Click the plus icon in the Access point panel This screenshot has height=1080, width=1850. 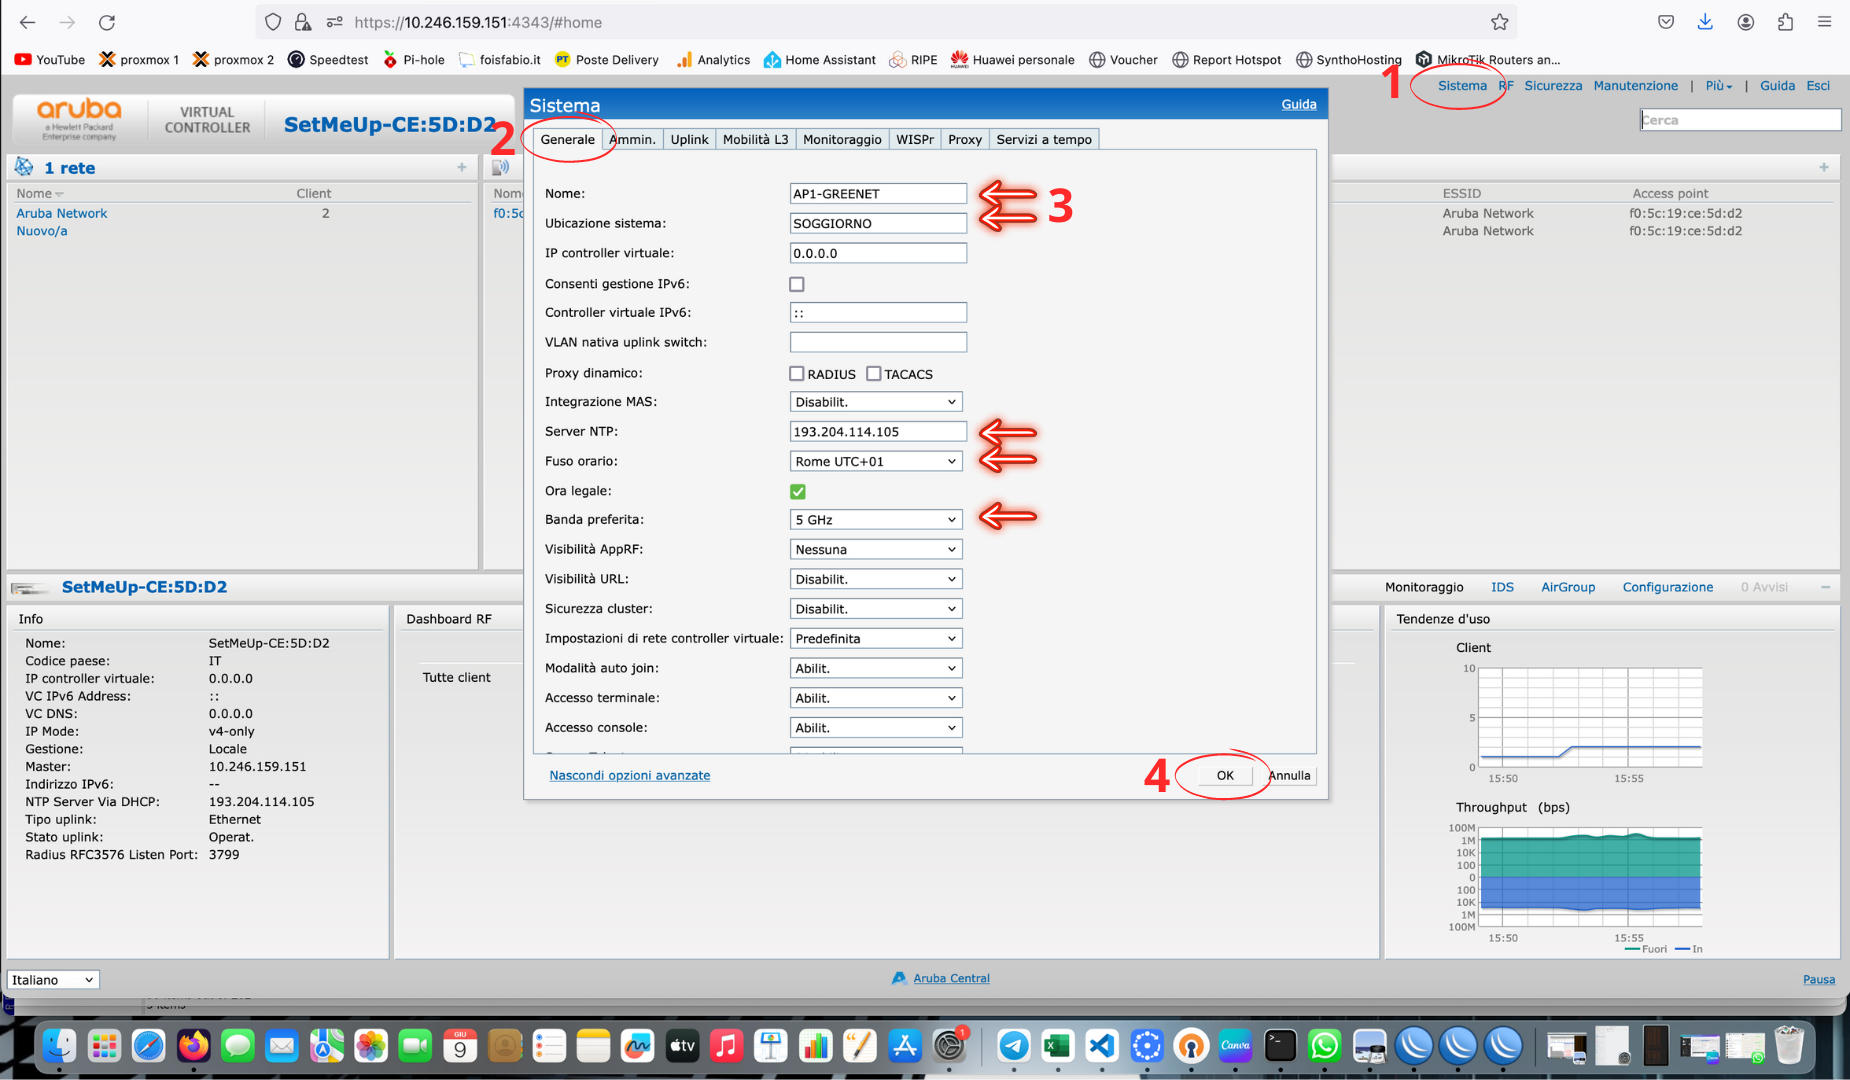[x=1824, y=167]
